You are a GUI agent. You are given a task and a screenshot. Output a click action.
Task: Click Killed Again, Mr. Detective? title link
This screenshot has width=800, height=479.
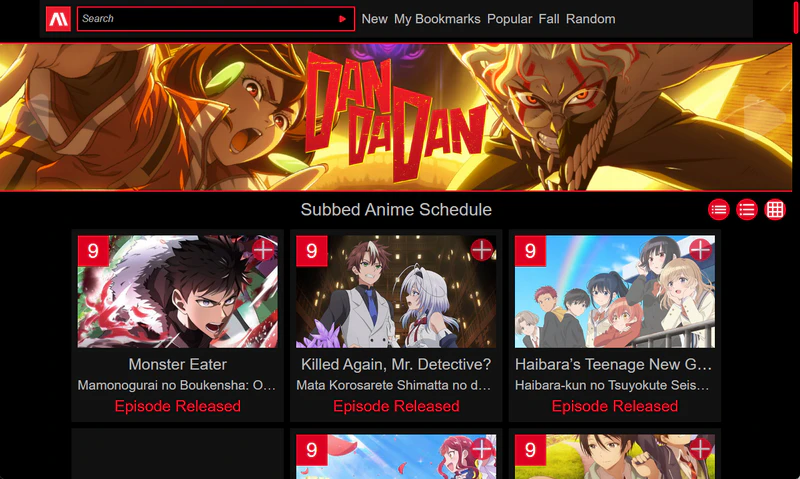coord(396,364)
